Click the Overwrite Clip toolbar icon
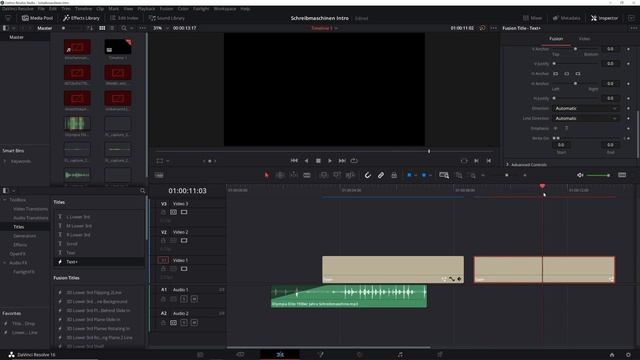640x360 pixels. pyautogui.click(x=337, y=175)
